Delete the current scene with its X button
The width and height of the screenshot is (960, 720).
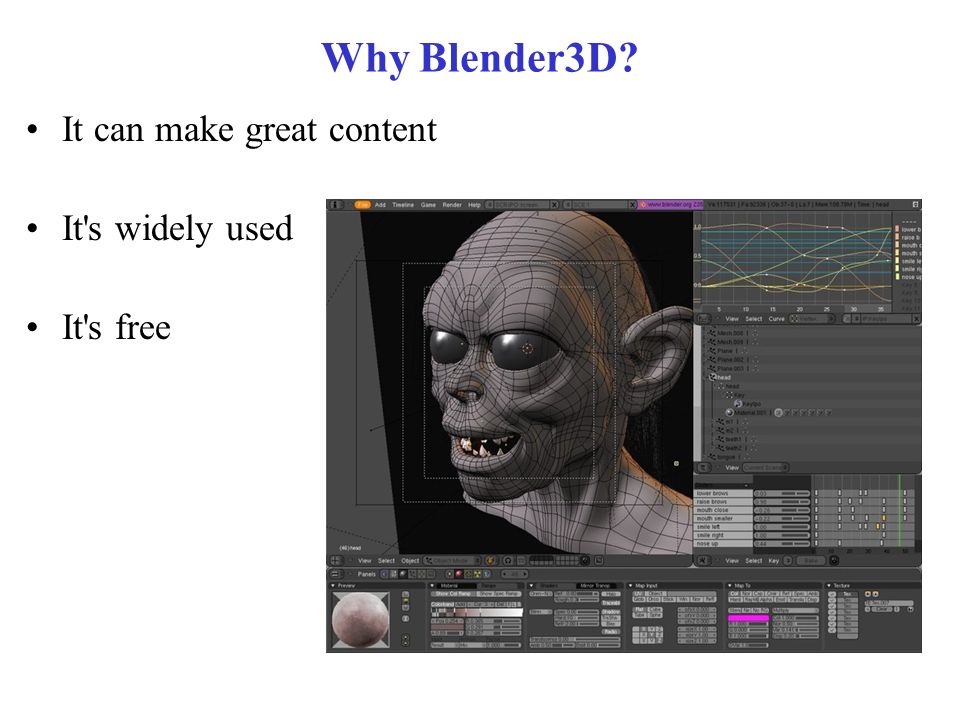632,204
